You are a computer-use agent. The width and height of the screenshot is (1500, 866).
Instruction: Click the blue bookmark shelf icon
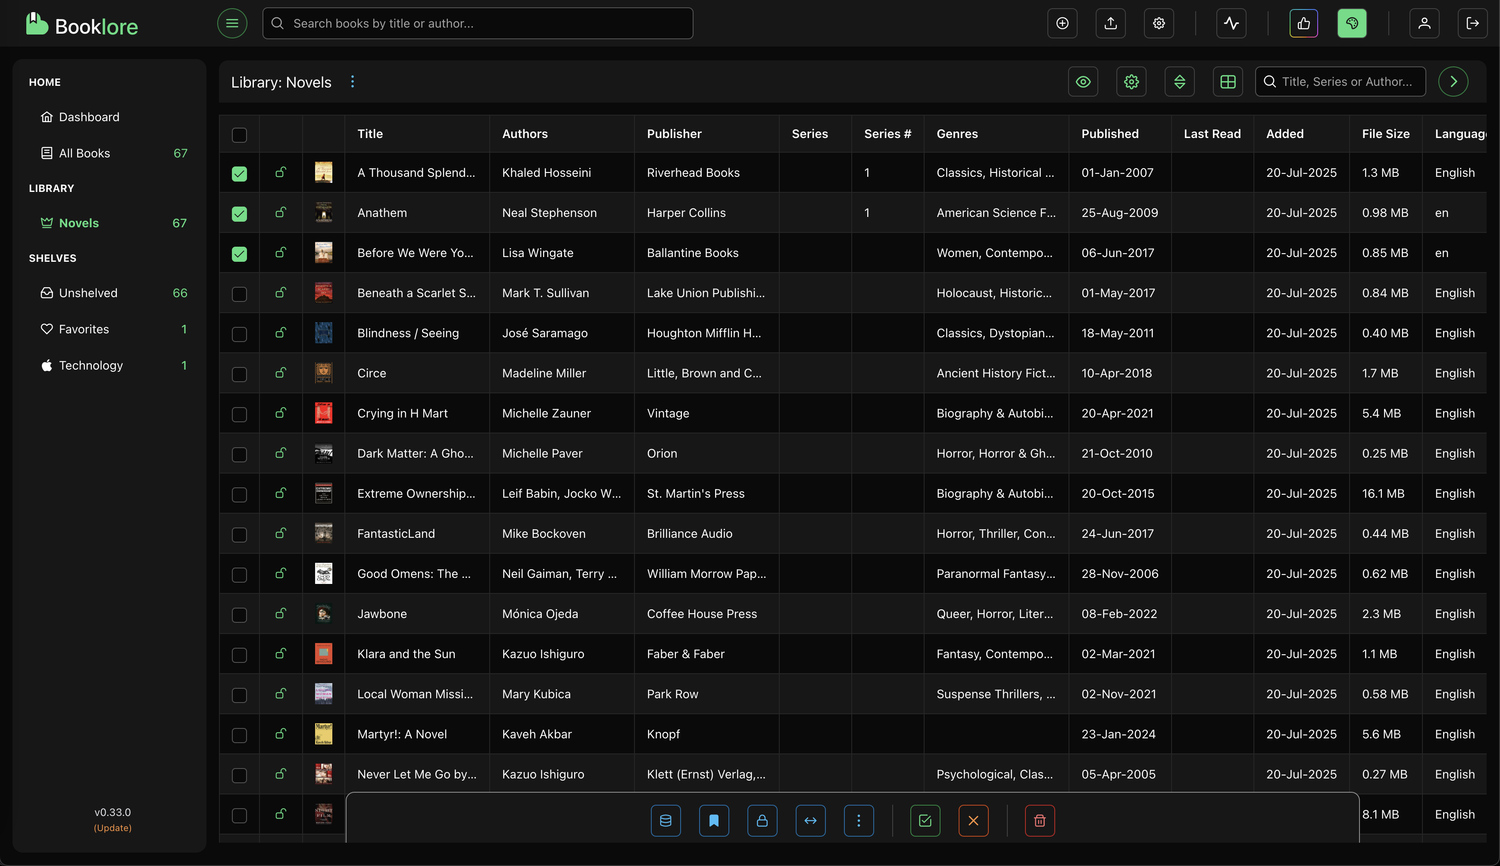coord(714,821)
